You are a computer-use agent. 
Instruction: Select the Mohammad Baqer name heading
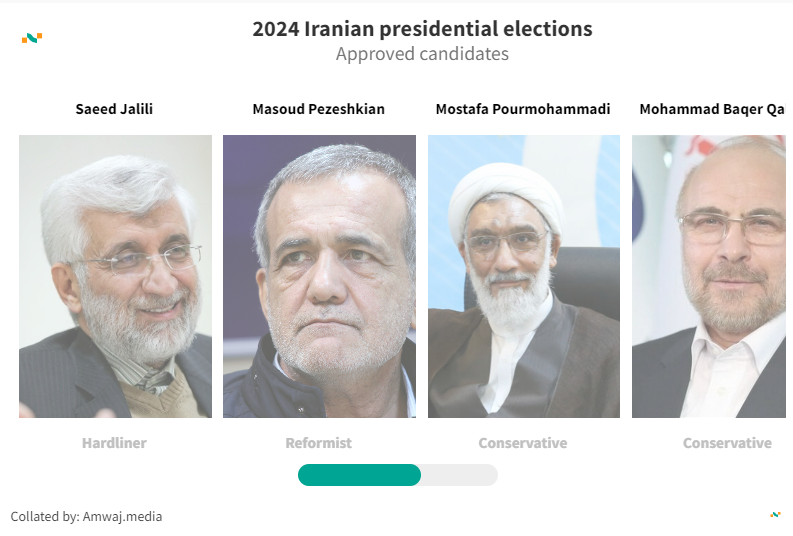[x=712, y=109]
